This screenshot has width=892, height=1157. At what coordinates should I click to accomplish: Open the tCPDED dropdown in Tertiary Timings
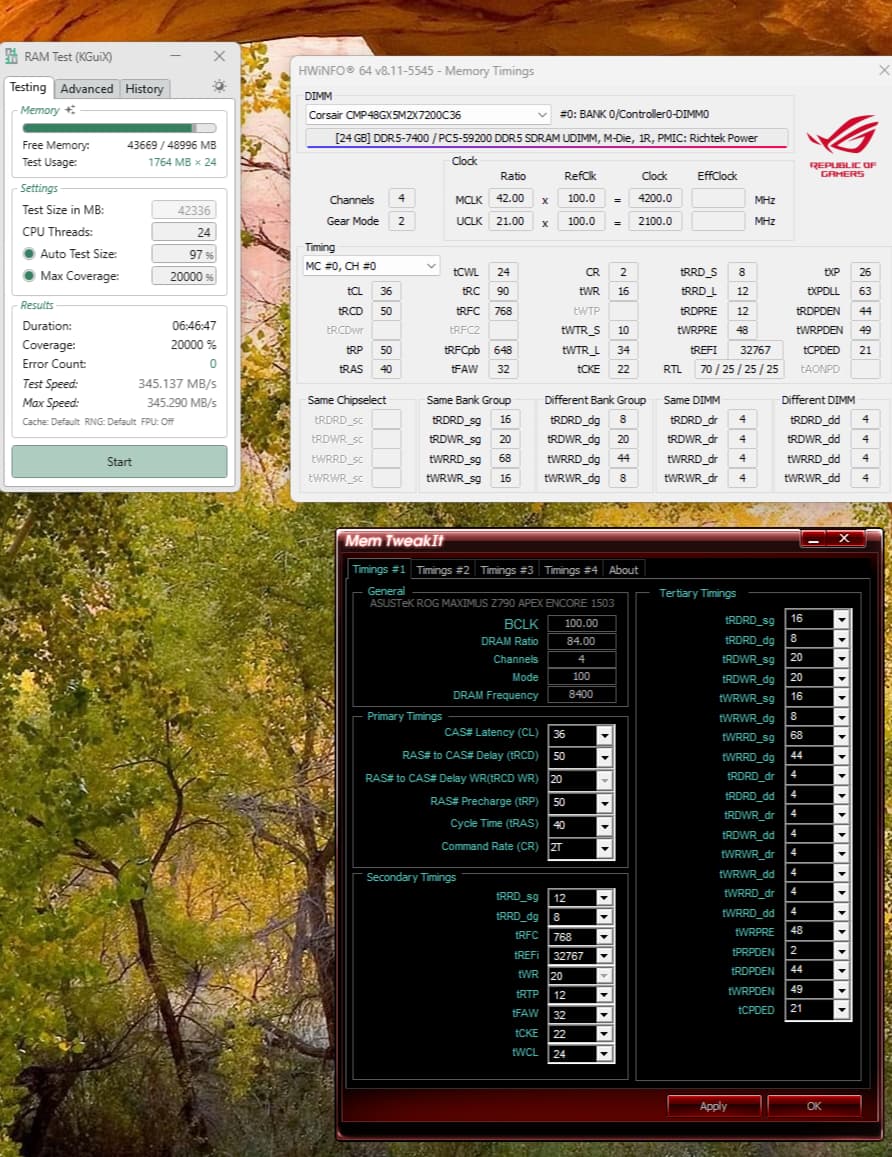tap(841, 1009)
